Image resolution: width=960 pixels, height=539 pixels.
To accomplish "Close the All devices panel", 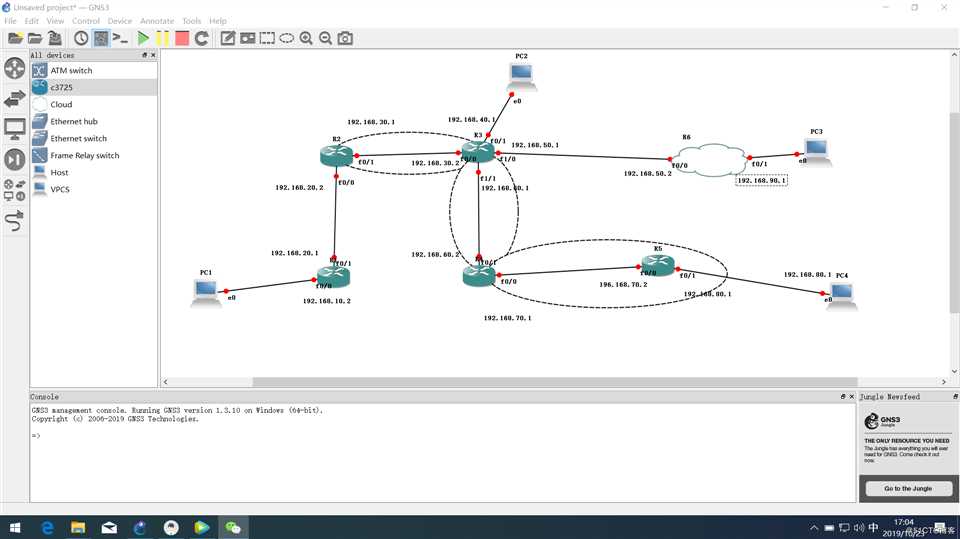I will tap(153, 55).
